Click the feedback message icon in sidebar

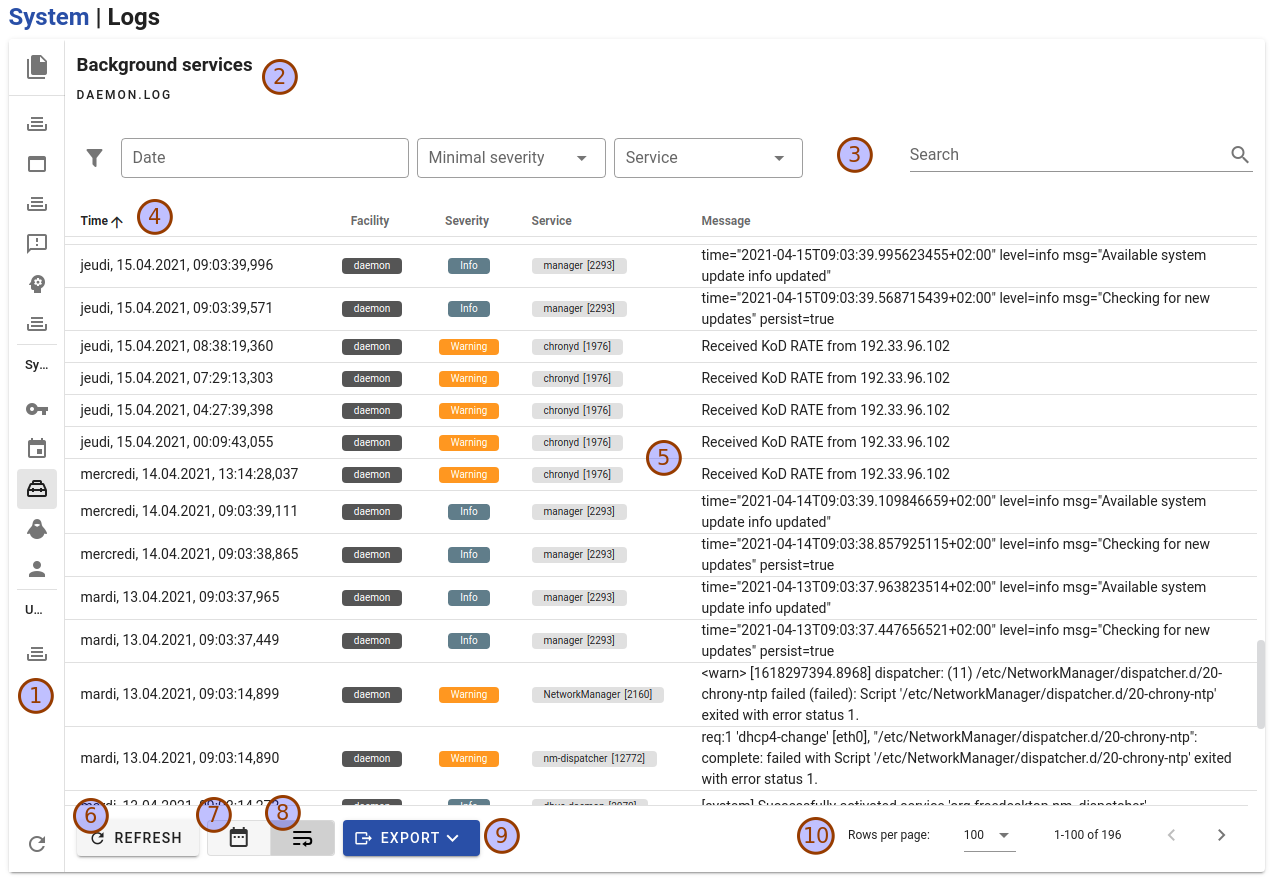click(37, 244)
